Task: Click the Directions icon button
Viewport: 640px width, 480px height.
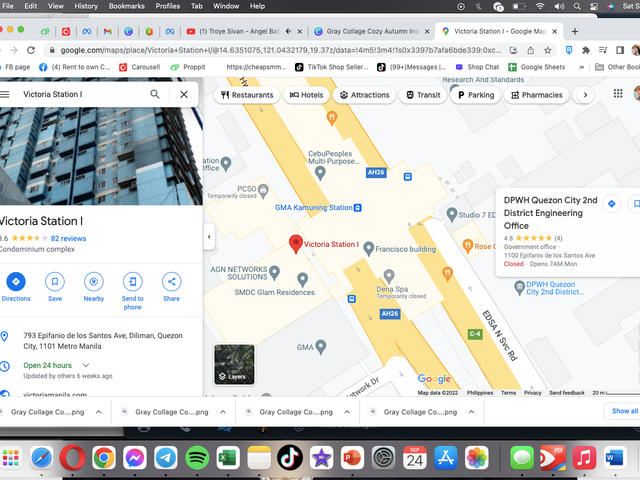Action: point(16,281)
